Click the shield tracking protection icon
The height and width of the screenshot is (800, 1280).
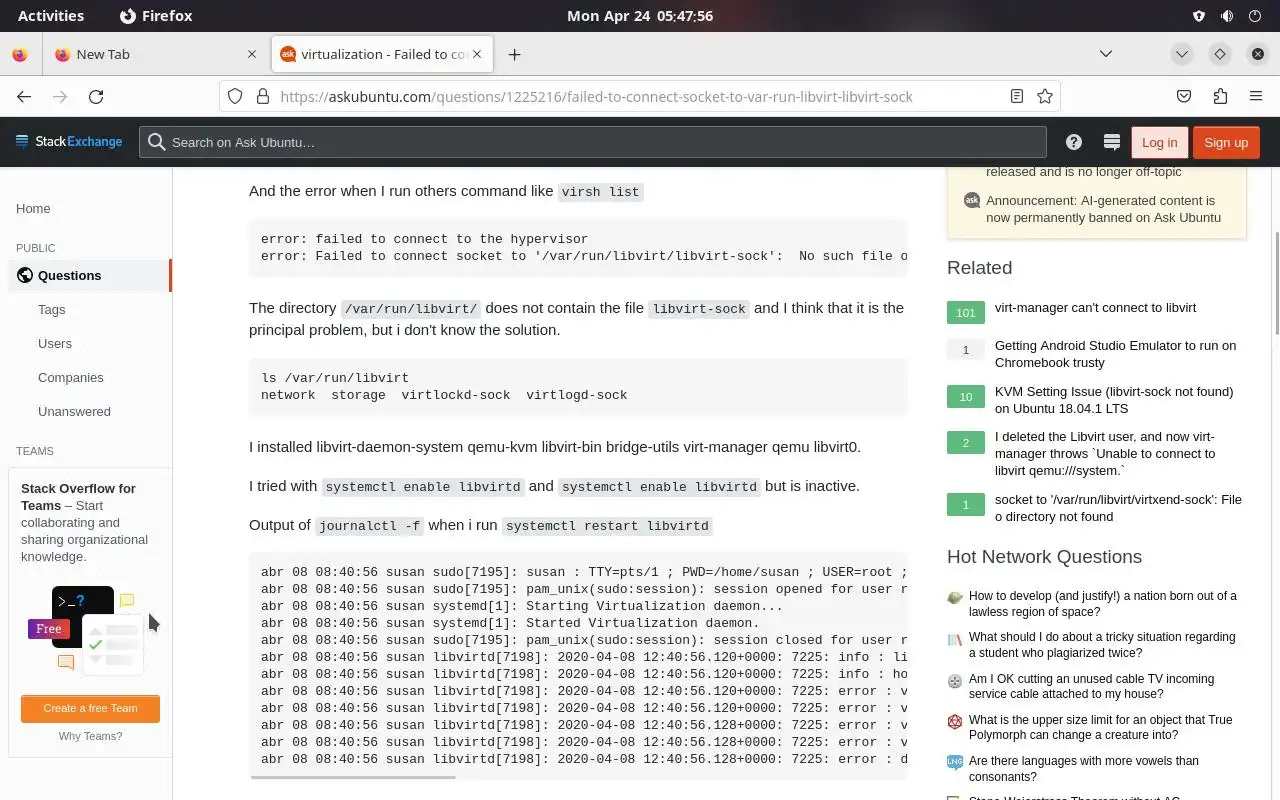tap(235, 96)
